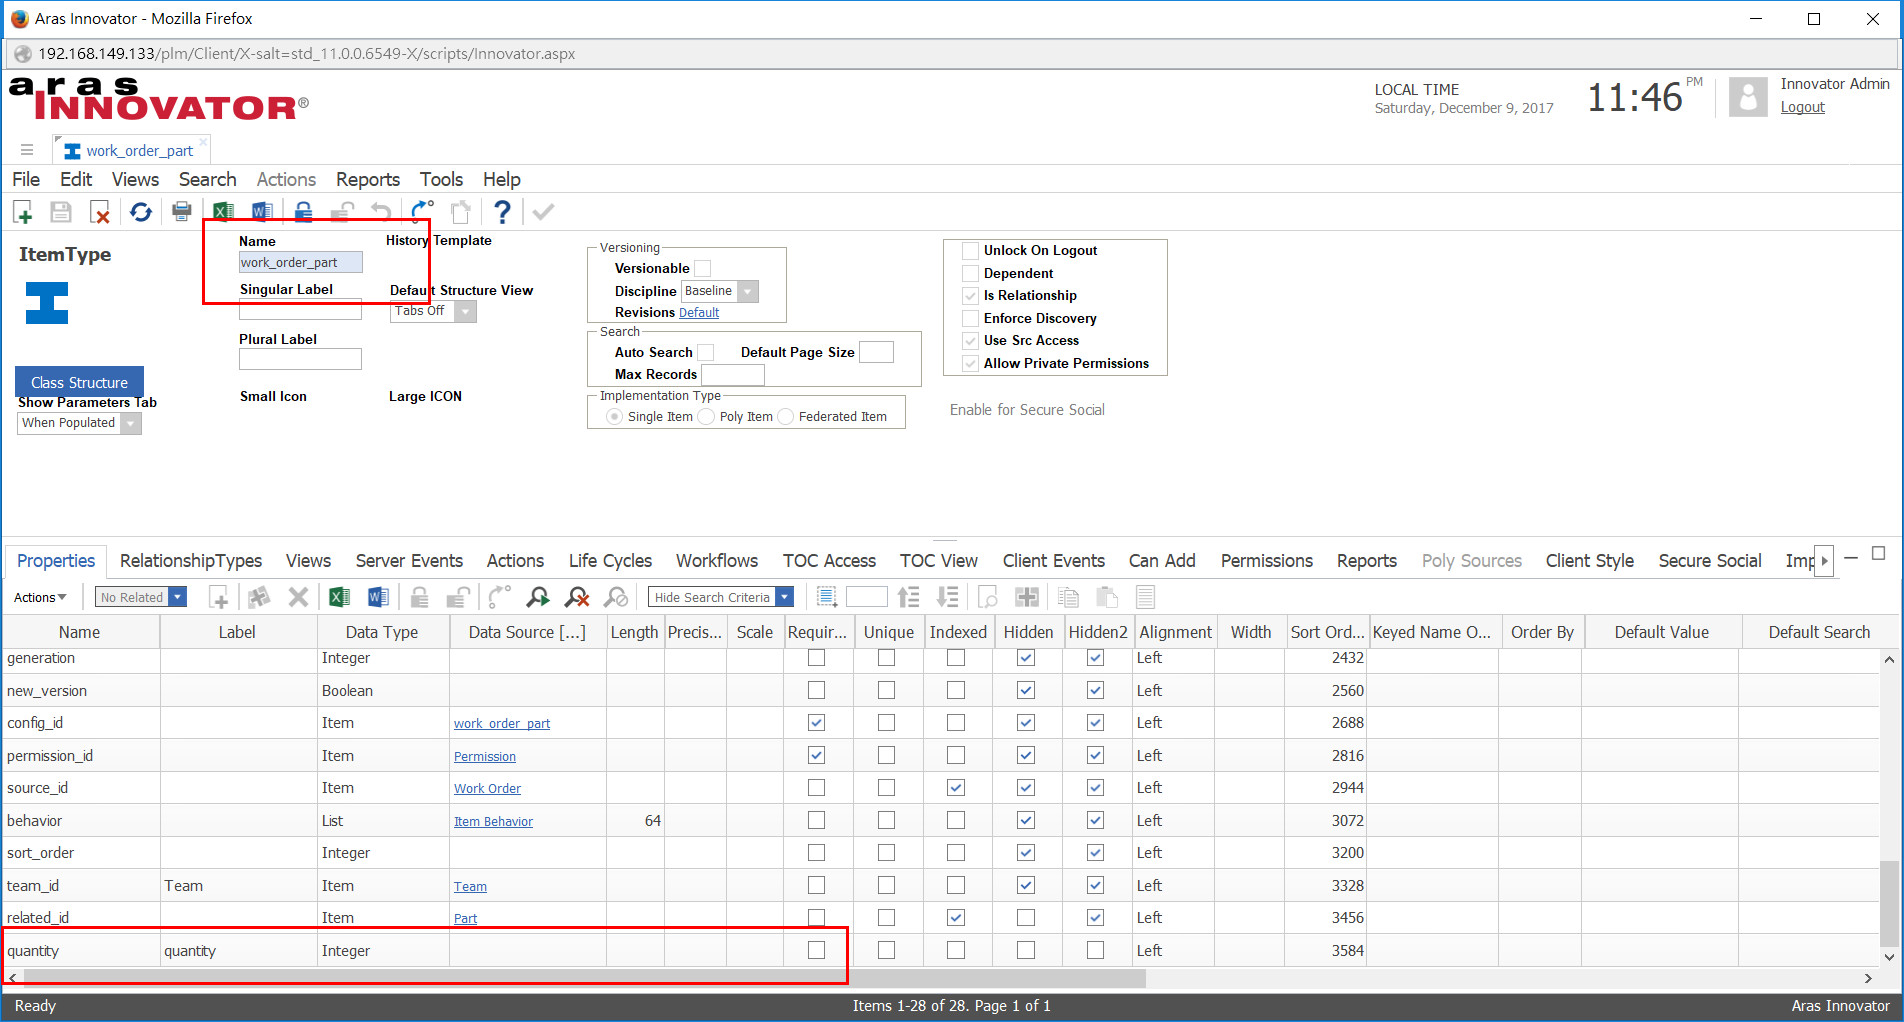Click the Undo arrow icon
Image resolution: width=1904 pixels, height=1022 pixels.
[381, 211]
